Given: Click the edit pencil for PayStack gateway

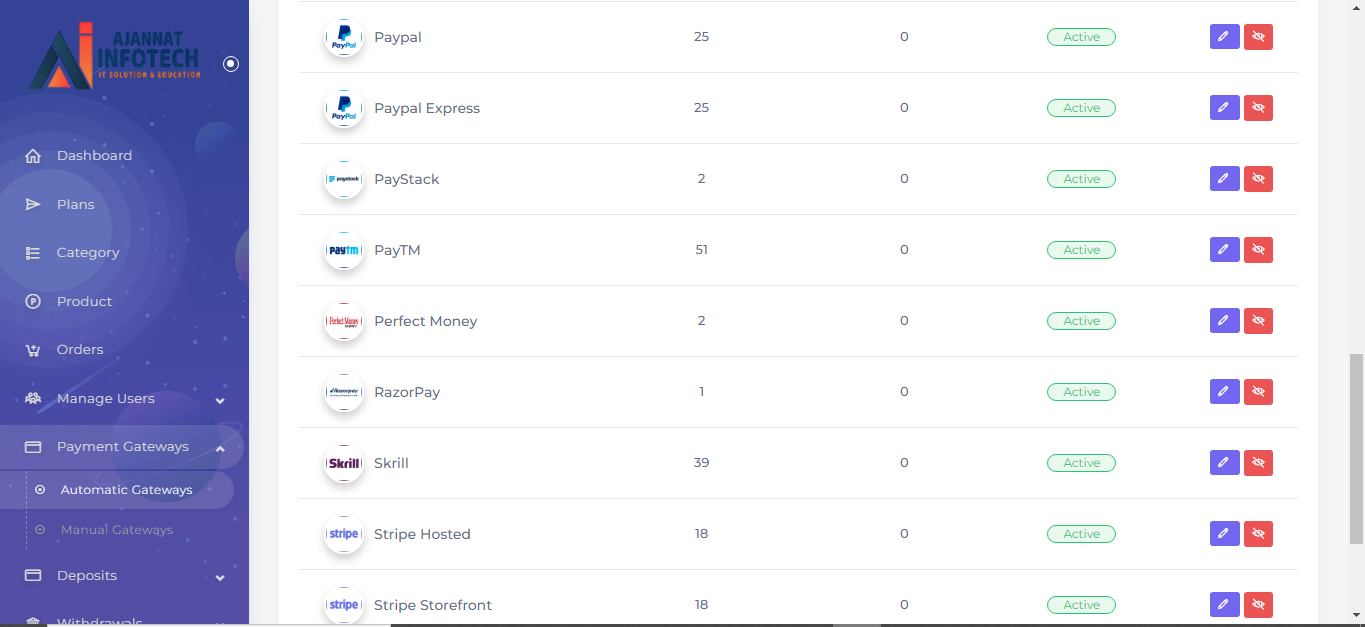Looking at the screenshot, I should 1224,179.
